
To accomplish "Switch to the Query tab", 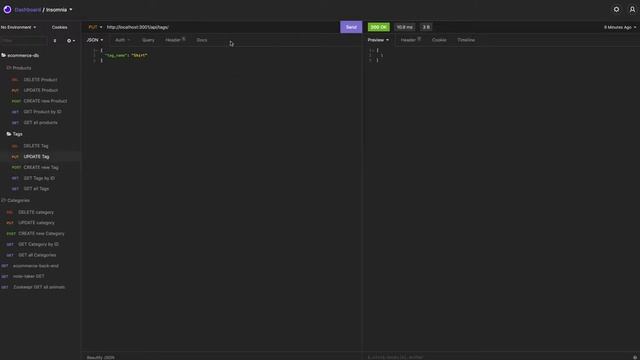I will 148,40.
